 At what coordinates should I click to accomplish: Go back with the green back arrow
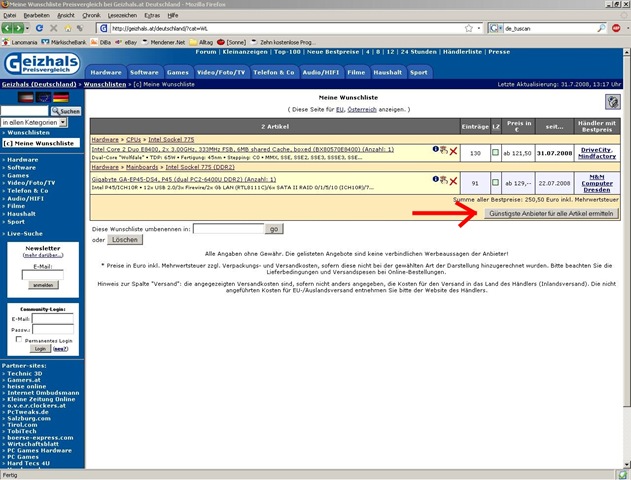click(x=6, y=28)
